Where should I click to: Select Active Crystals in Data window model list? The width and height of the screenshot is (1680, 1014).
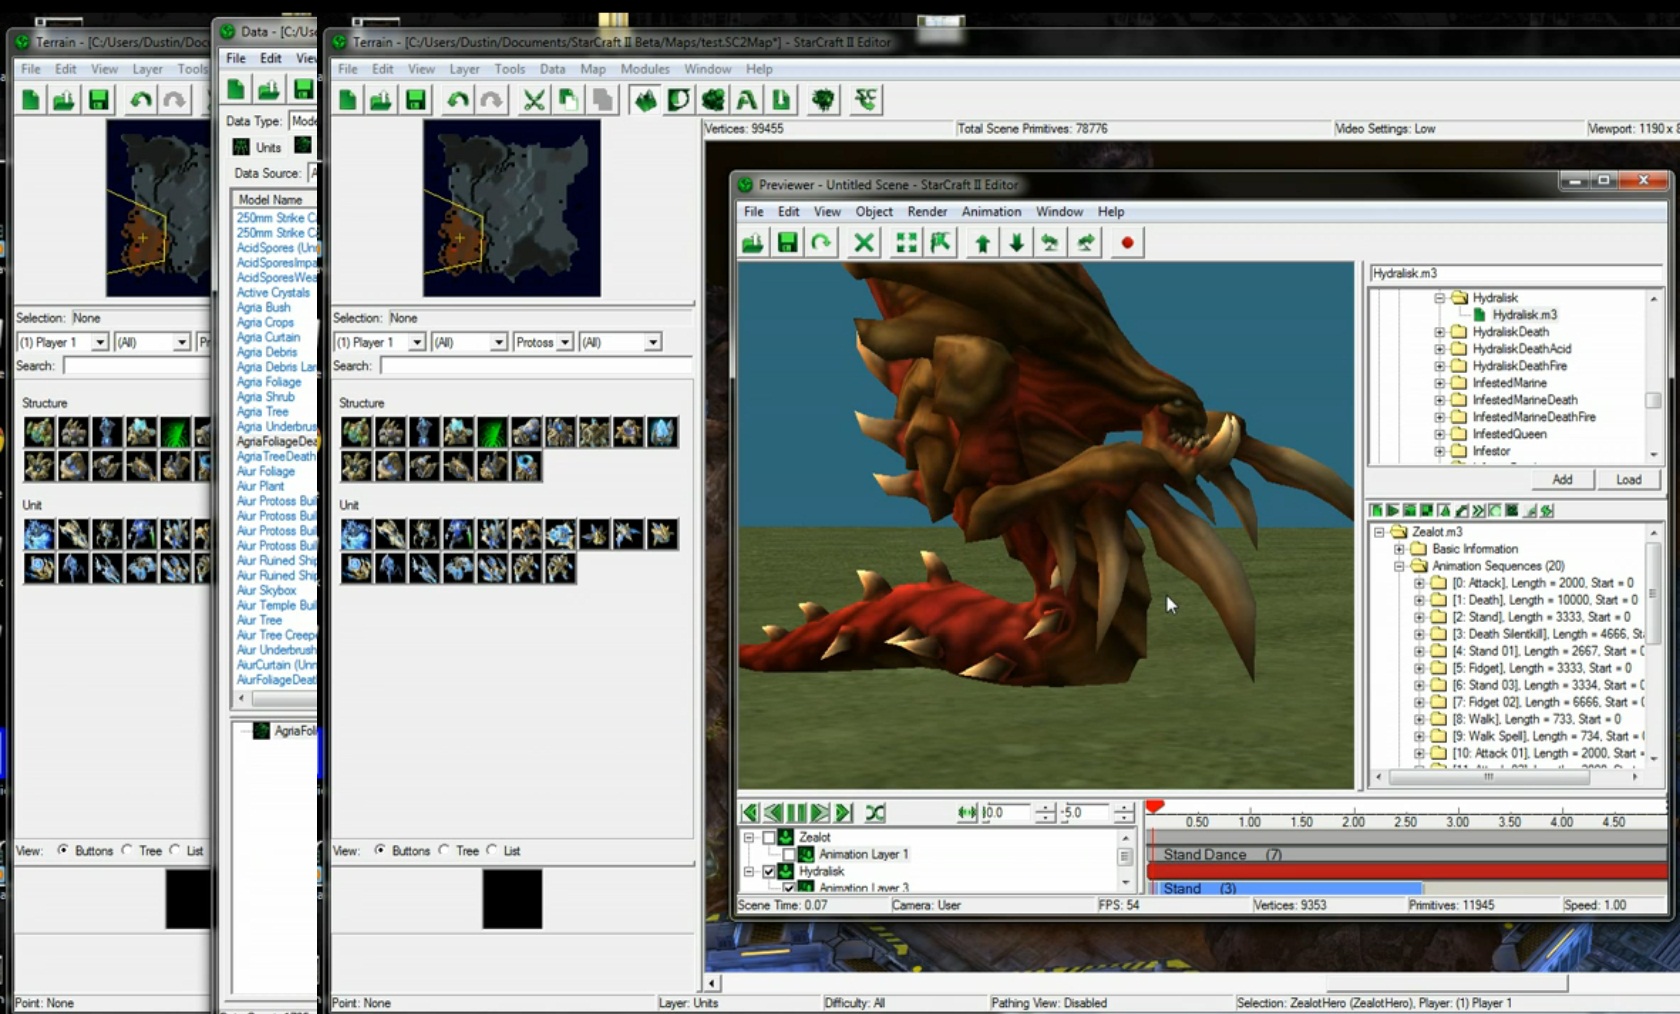pyautogui.click(x=273, y=293)
